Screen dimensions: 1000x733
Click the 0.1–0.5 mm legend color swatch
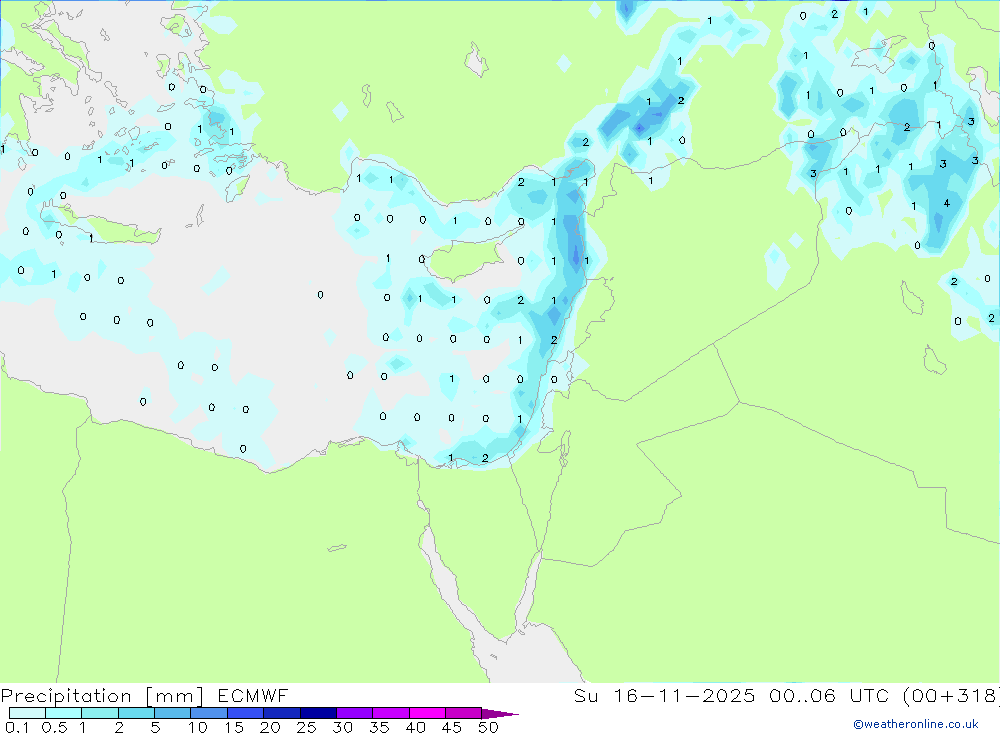pyautogui.click(x=27, y=713)
